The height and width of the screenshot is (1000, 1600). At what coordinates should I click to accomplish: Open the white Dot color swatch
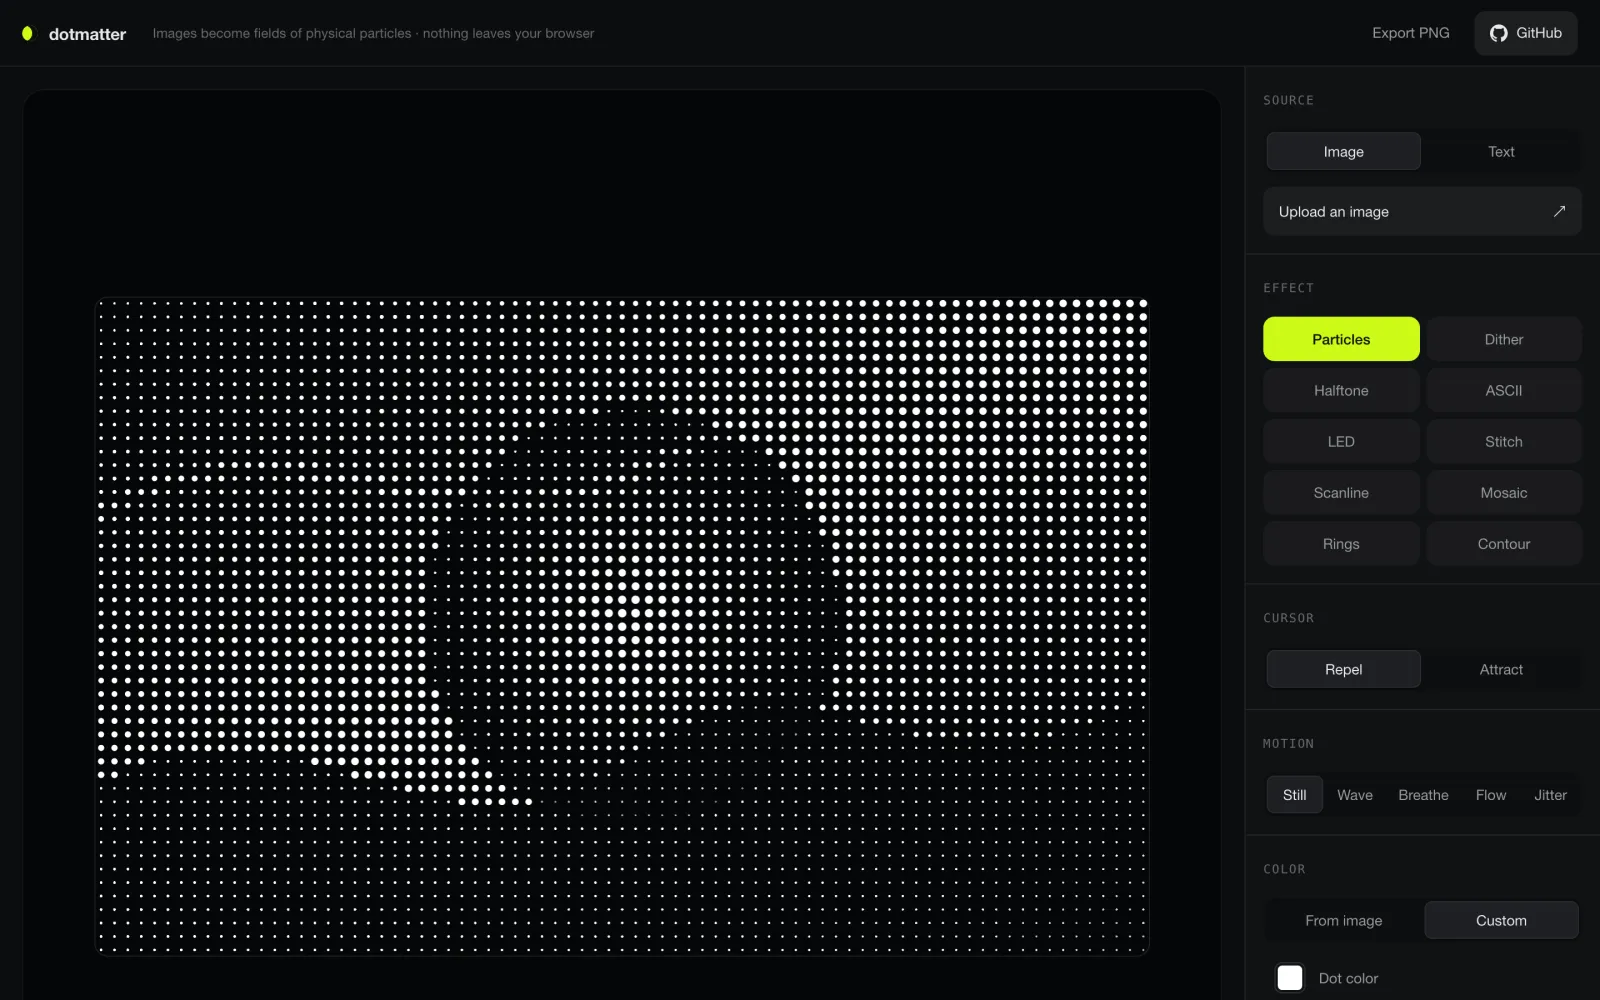1290,978
